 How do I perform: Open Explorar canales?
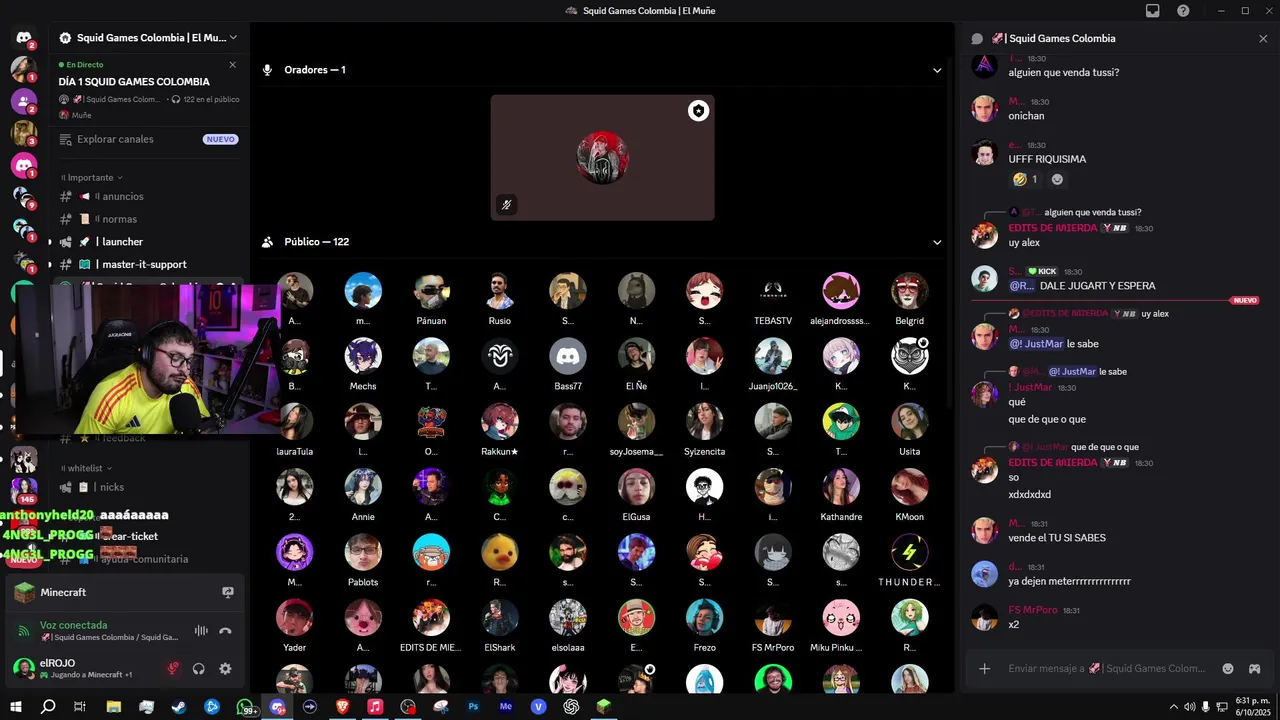(148, 139)
